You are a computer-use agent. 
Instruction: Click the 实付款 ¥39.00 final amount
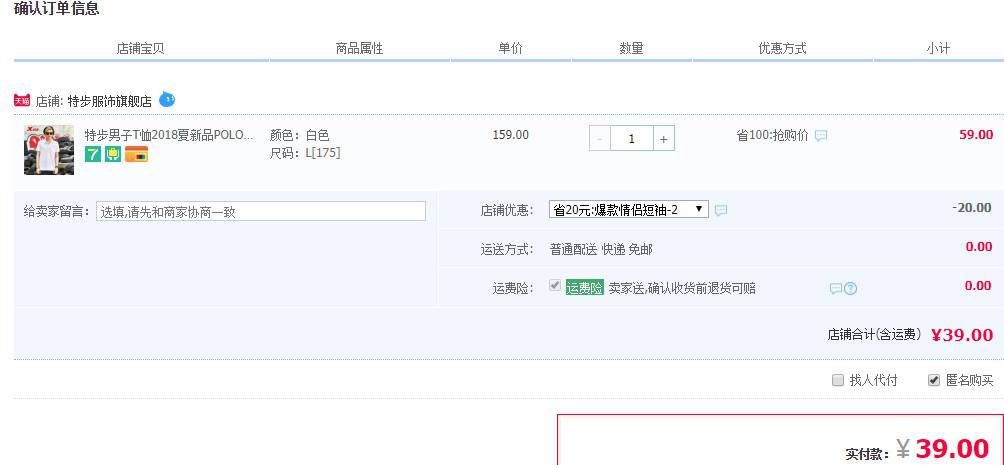click(x=943, y=448)
